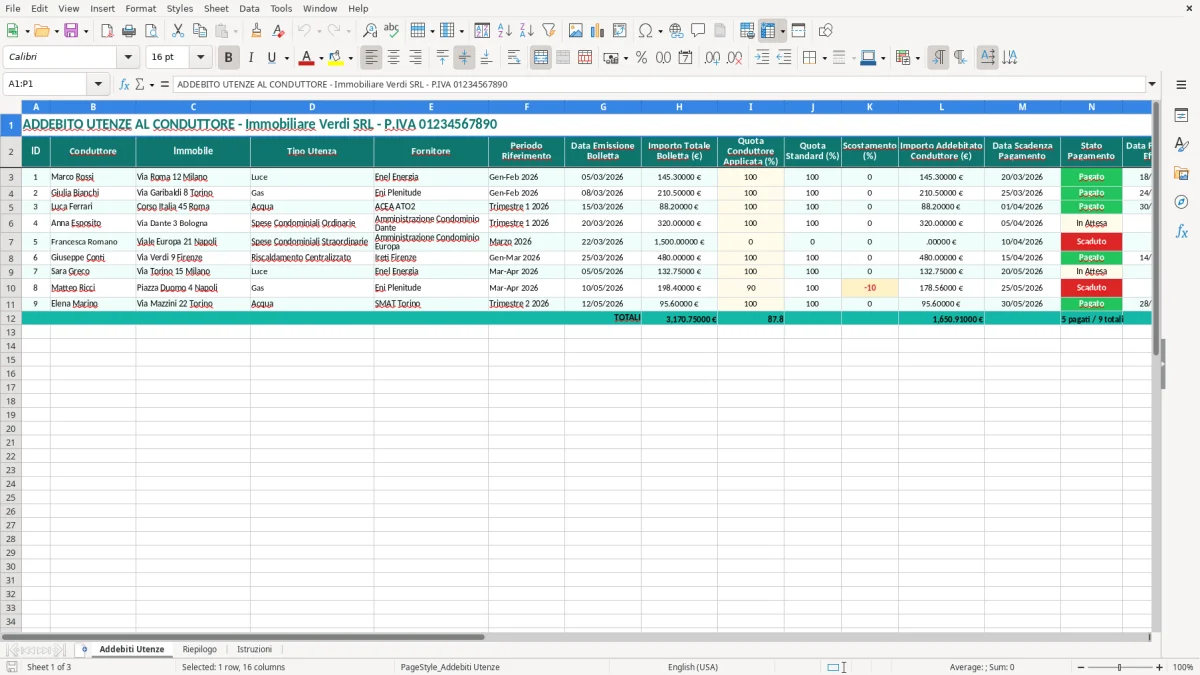Click the Print icon
This screenshot has width=1200, height=675.
pyautogui.click(x=128, y=31)
